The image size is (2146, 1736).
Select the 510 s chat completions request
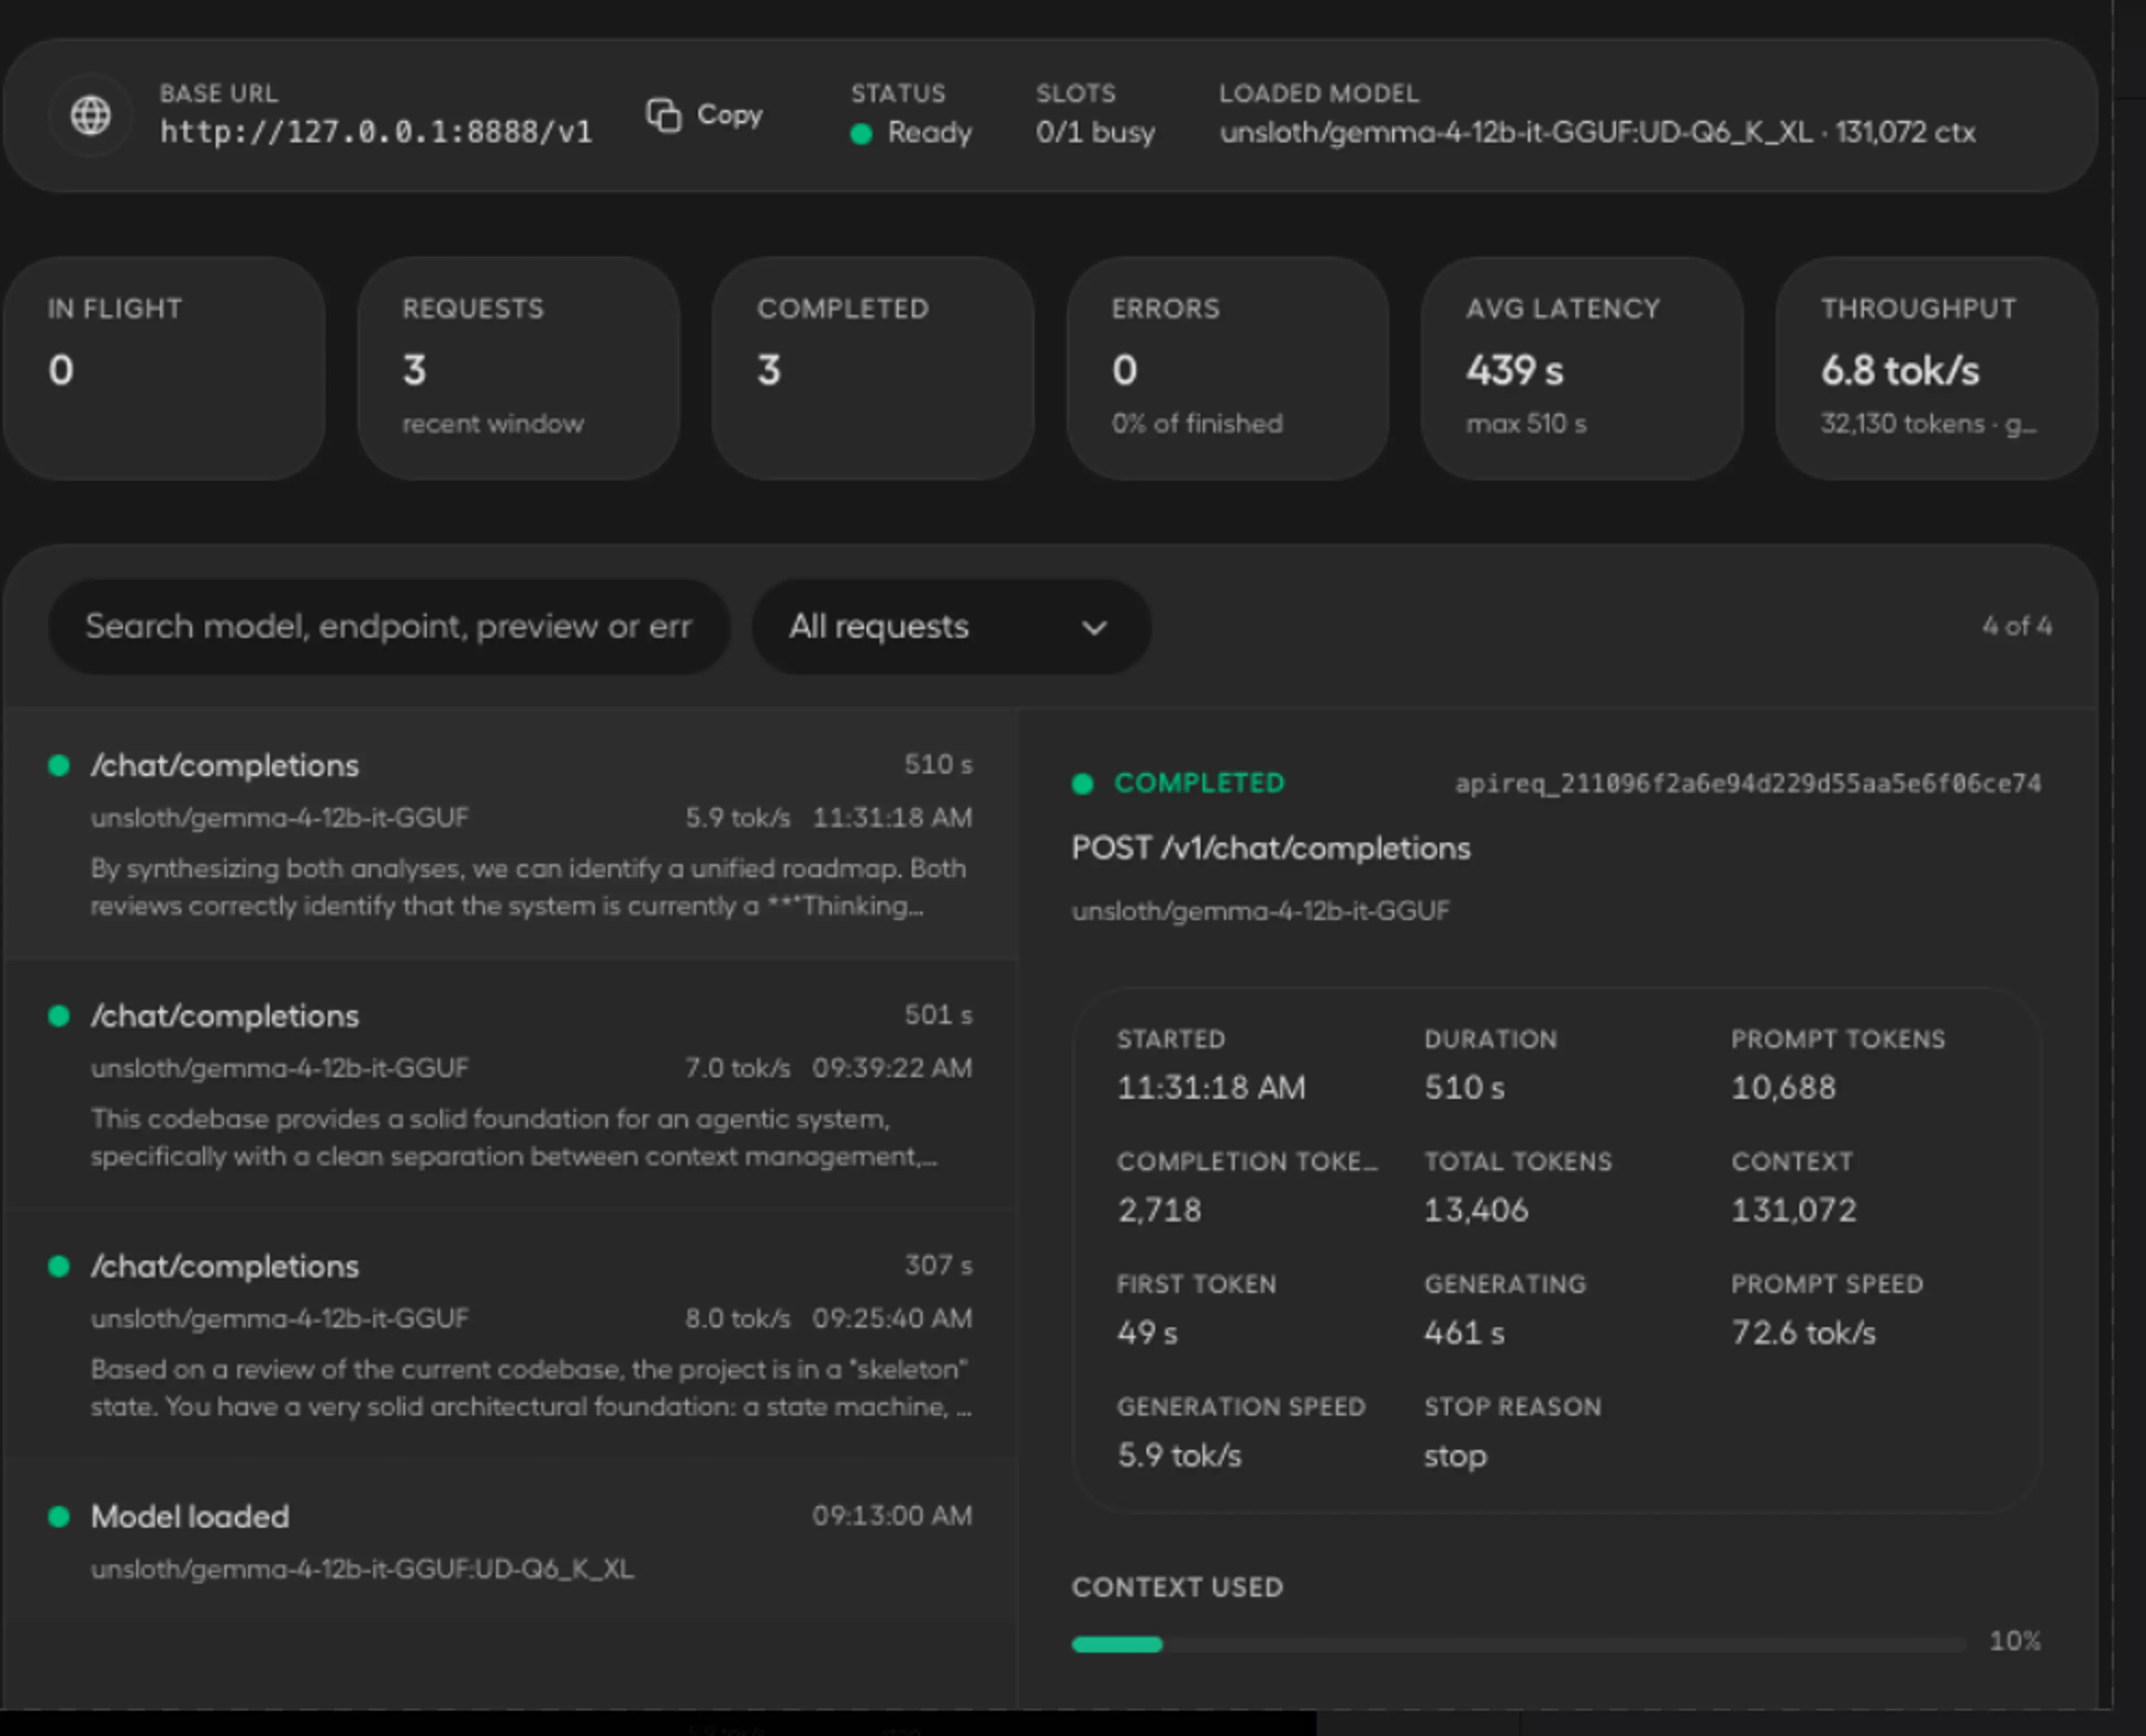[x=511, y=834]
